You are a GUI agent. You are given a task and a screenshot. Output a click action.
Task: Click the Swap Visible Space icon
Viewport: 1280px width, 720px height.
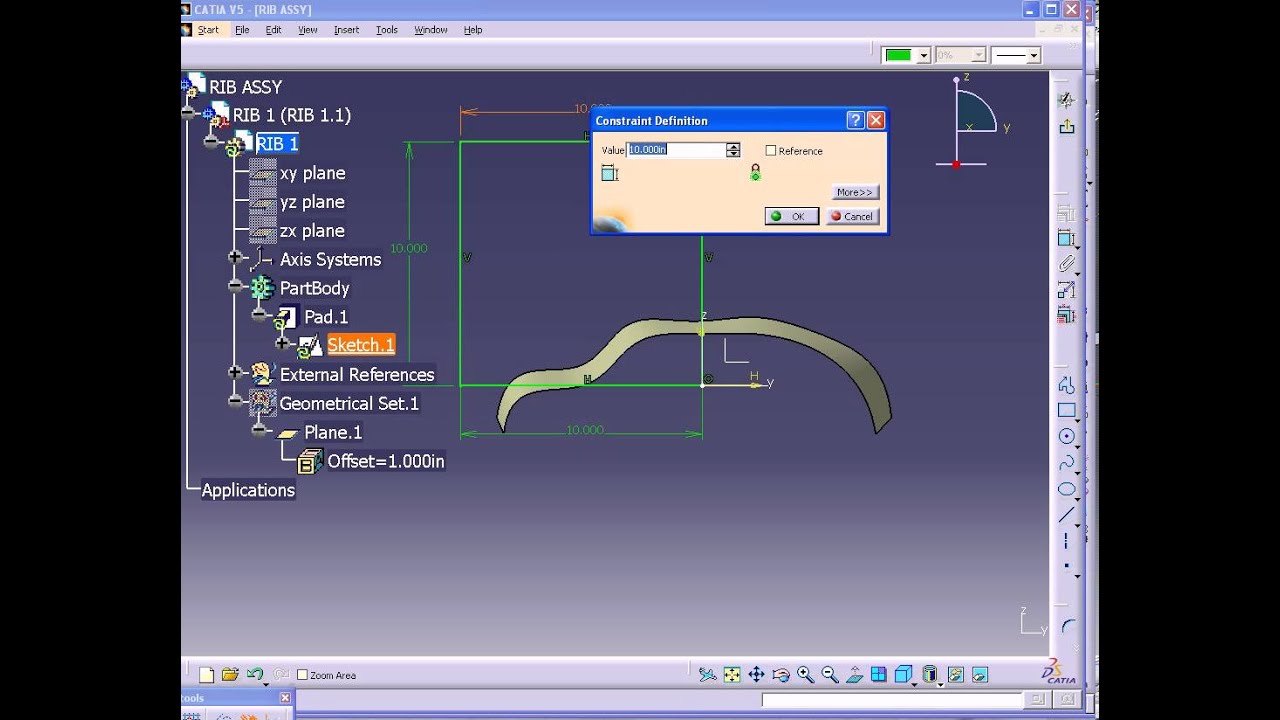[x=980, y=675]
